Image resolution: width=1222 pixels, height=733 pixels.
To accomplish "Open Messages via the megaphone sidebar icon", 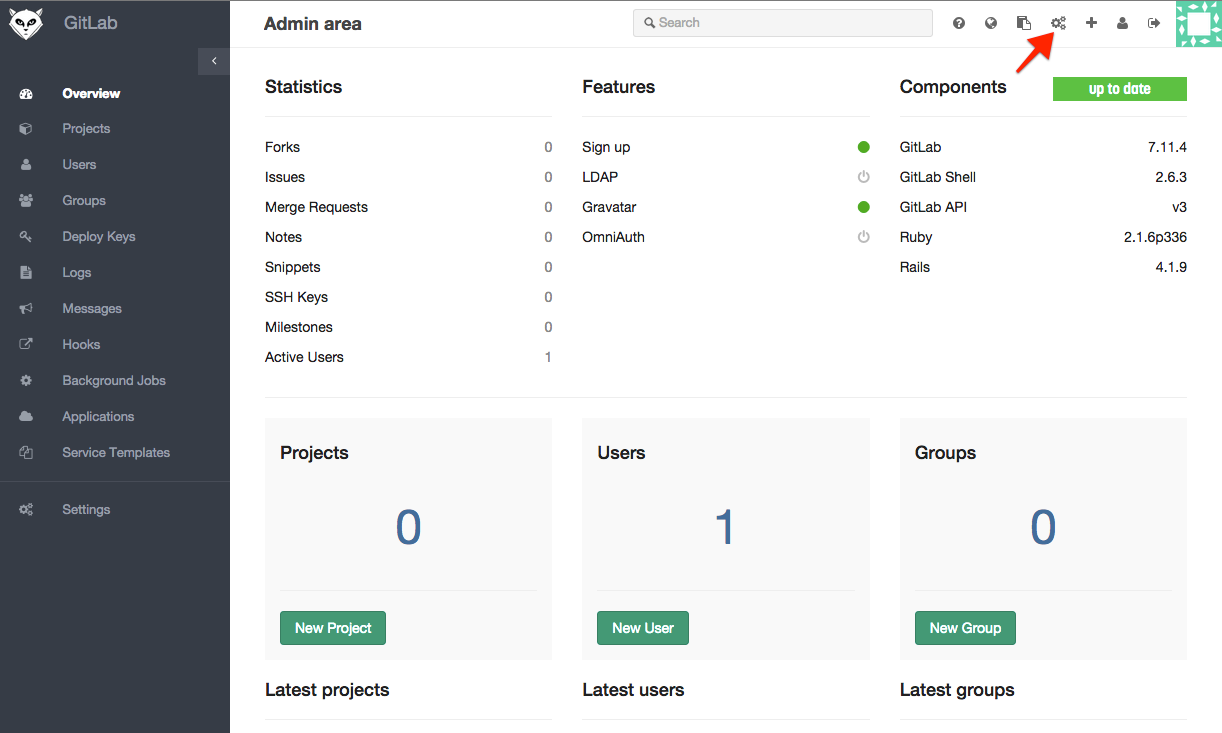I will 91,308.
